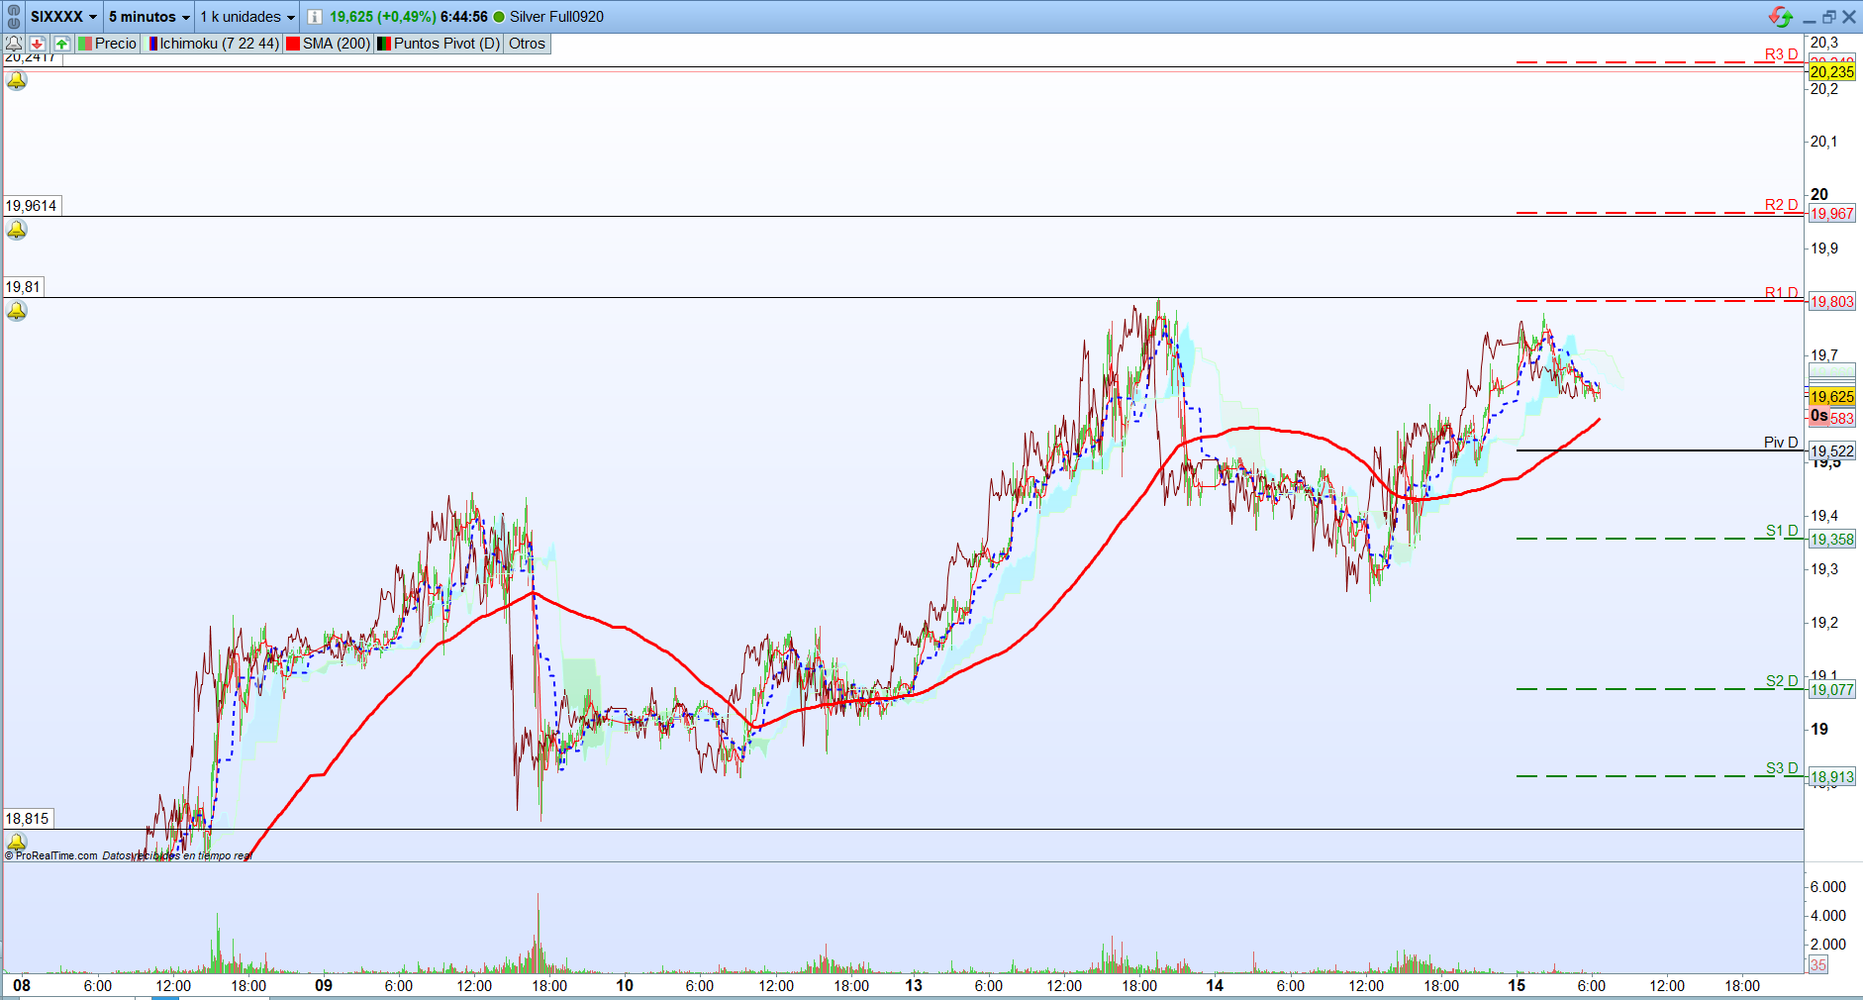1863x1000 pixels.
Task: Click the Puntos Pivot color swatch
Action: pos(383,44)
